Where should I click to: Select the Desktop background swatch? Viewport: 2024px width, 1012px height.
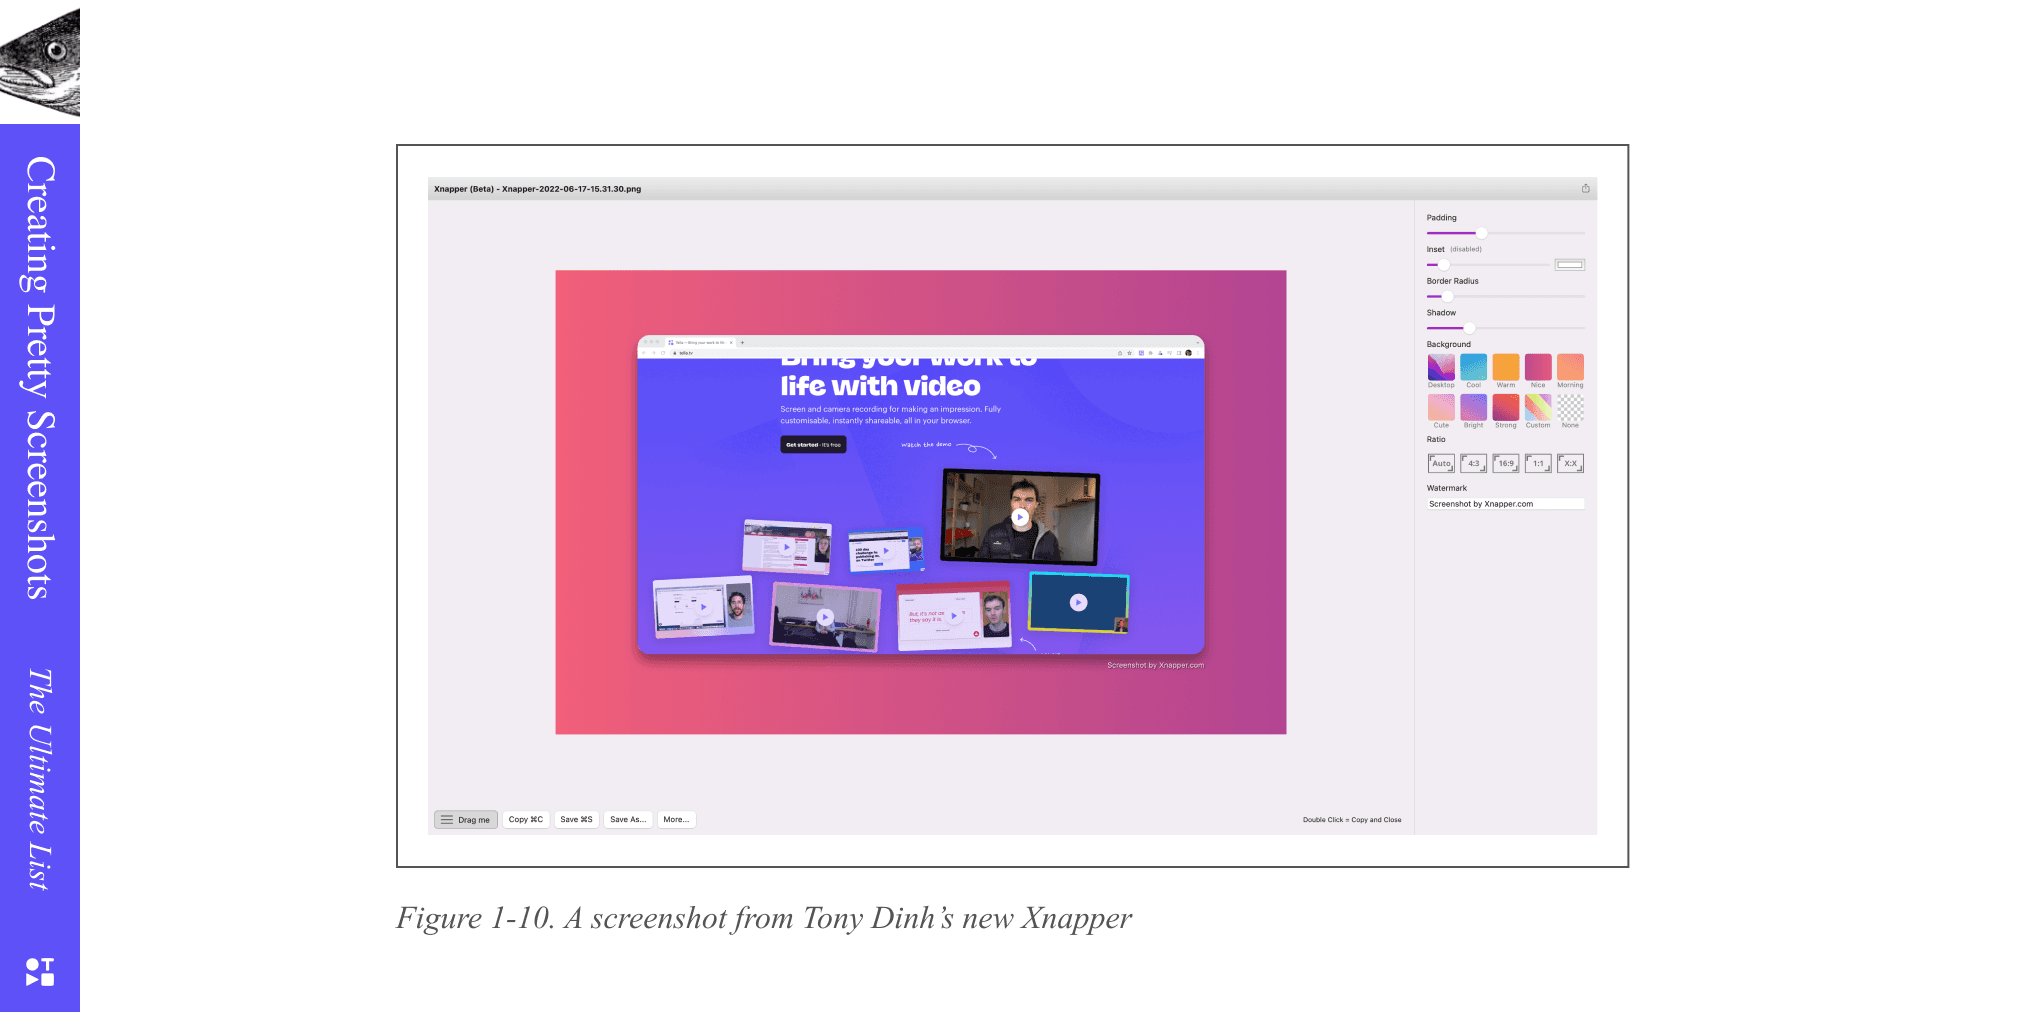coord(1441,367)
